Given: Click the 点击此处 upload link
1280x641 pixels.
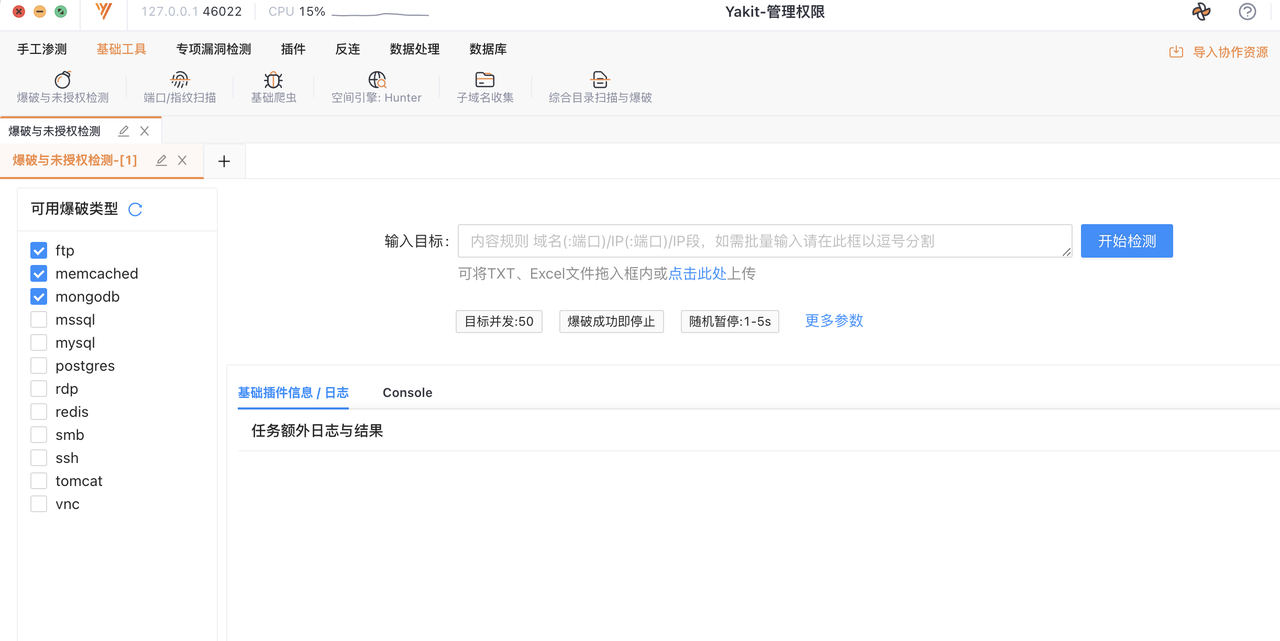Looking at the screenshot, I should [x=697, y=274].
